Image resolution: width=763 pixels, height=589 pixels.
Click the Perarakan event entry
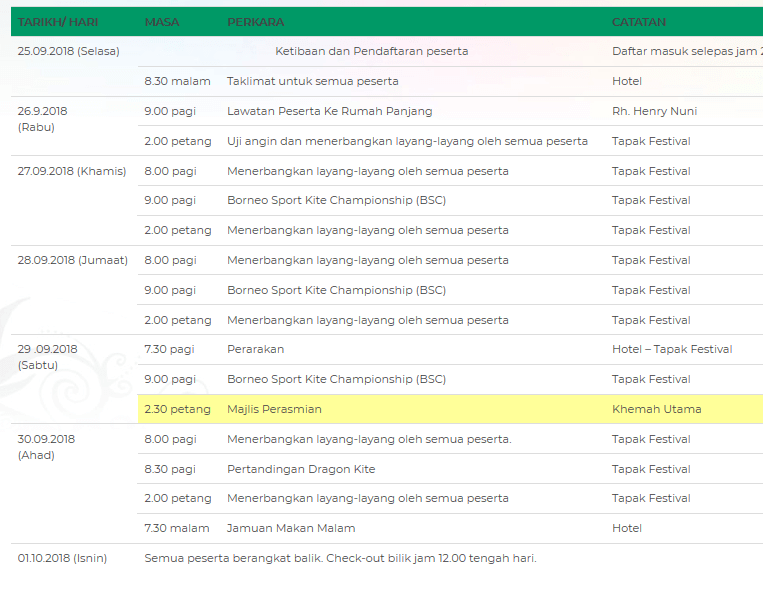point(255,349)
